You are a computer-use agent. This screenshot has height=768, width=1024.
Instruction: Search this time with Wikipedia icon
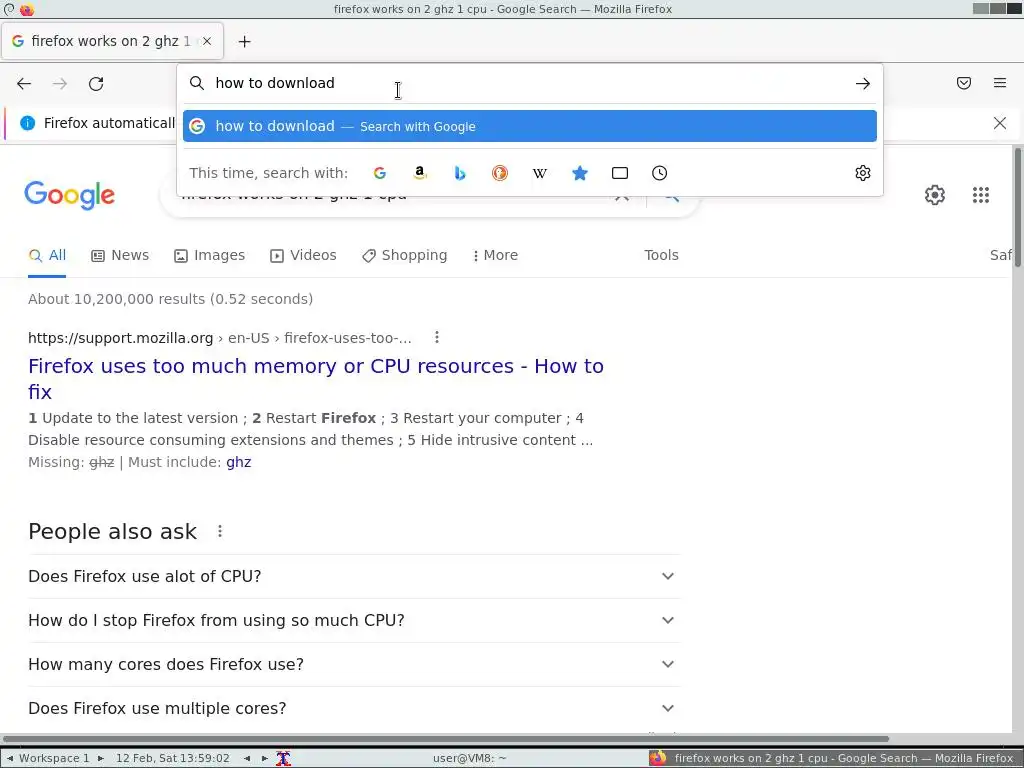pyautogui.click(x=539, y=173)
